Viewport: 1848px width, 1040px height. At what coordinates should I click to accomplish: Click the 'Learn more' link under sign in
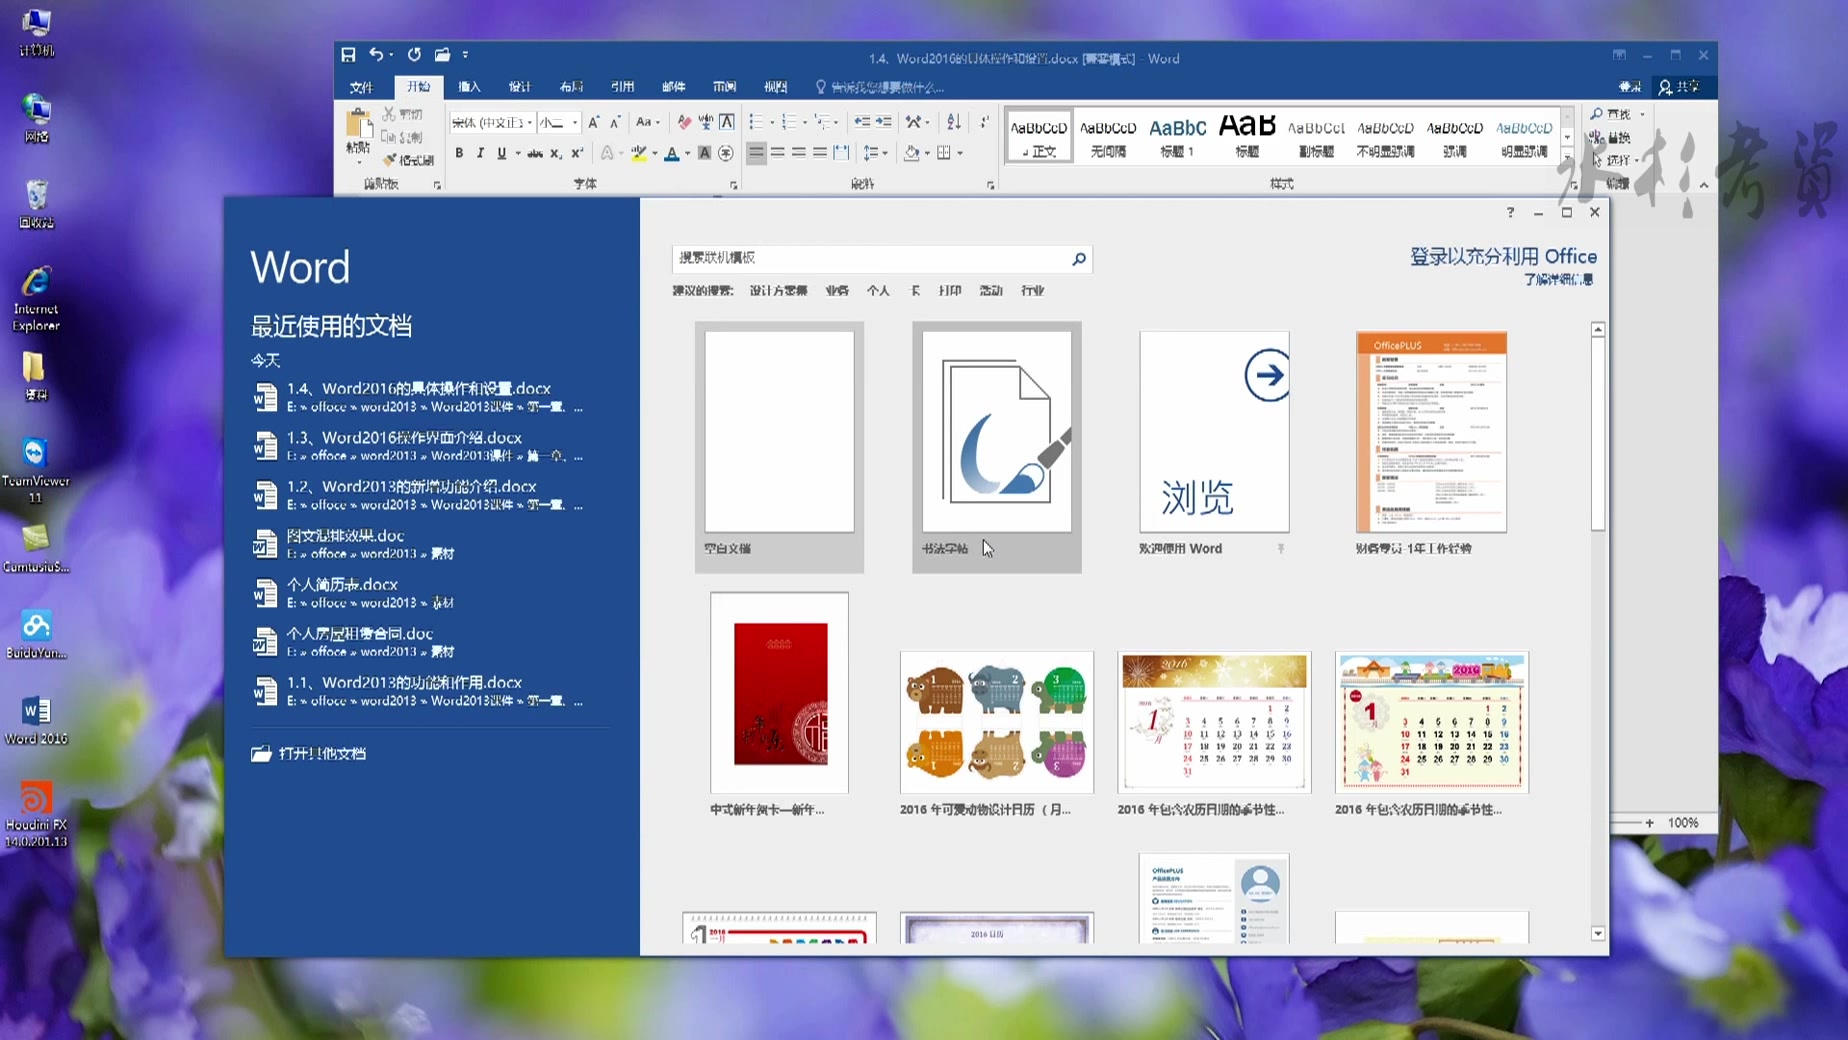(x=1558, y=280)
